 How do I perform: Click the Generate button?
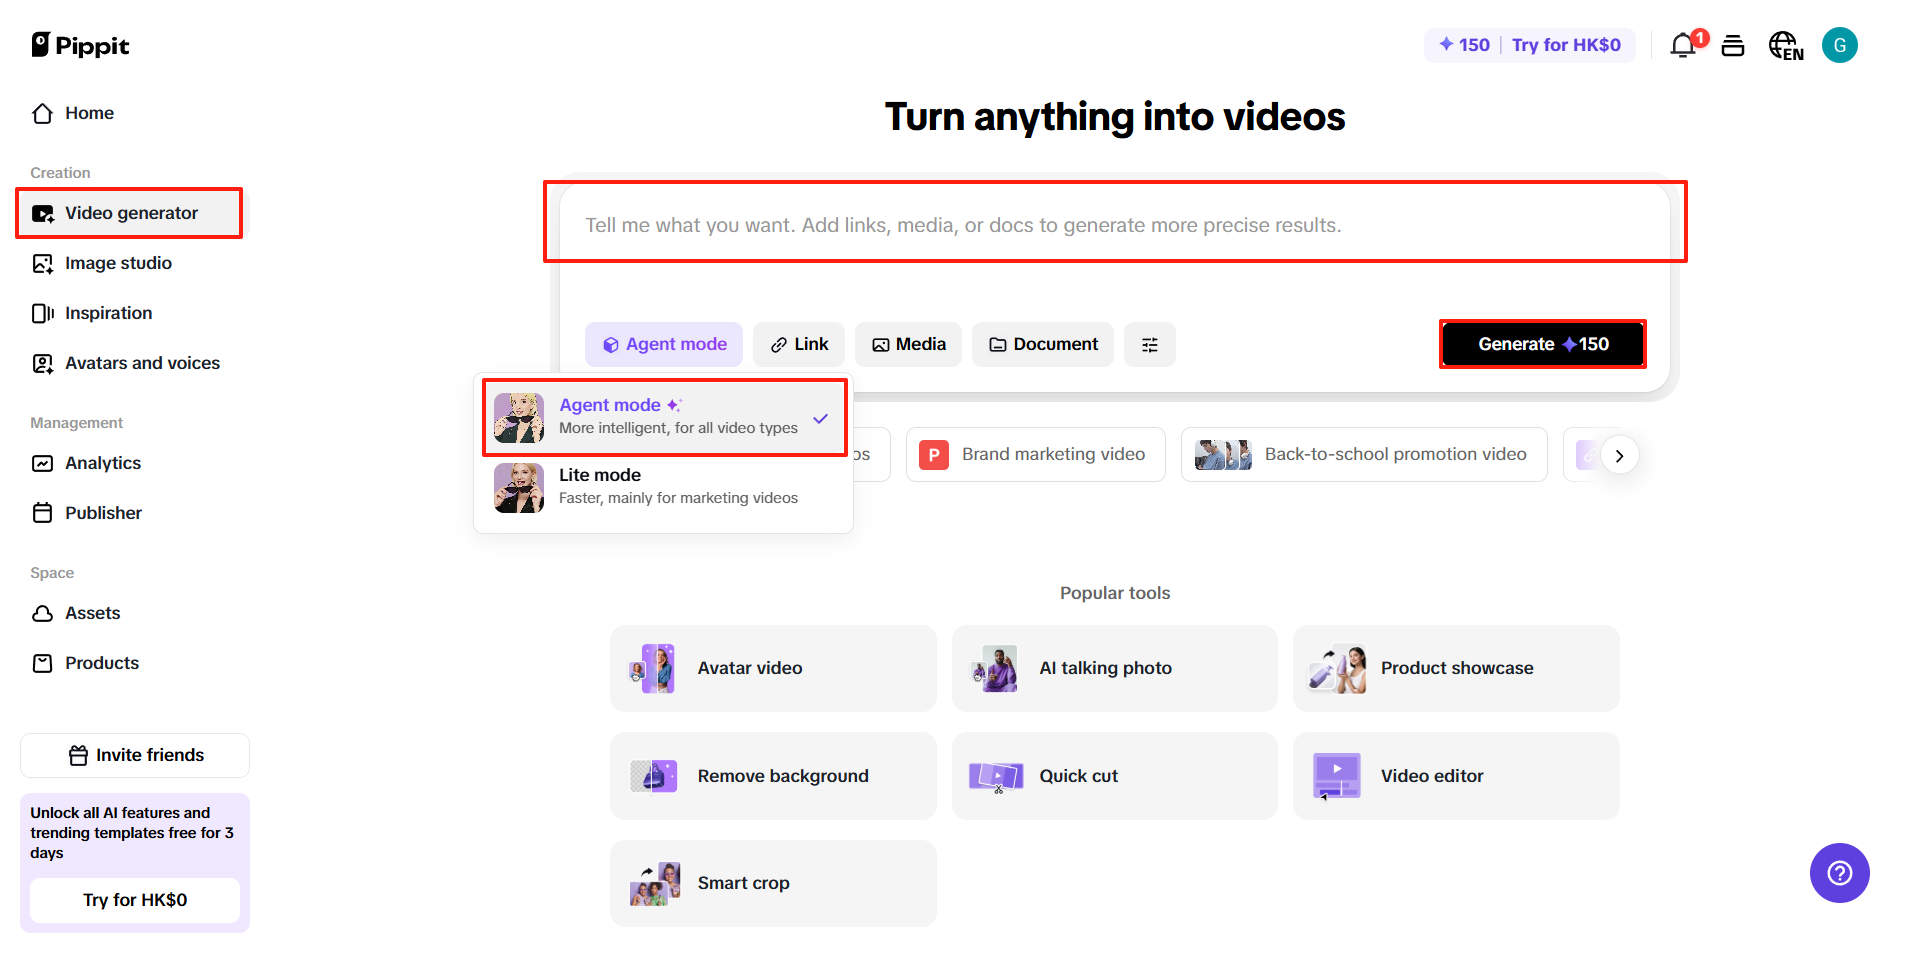[x=1542, y=344]
